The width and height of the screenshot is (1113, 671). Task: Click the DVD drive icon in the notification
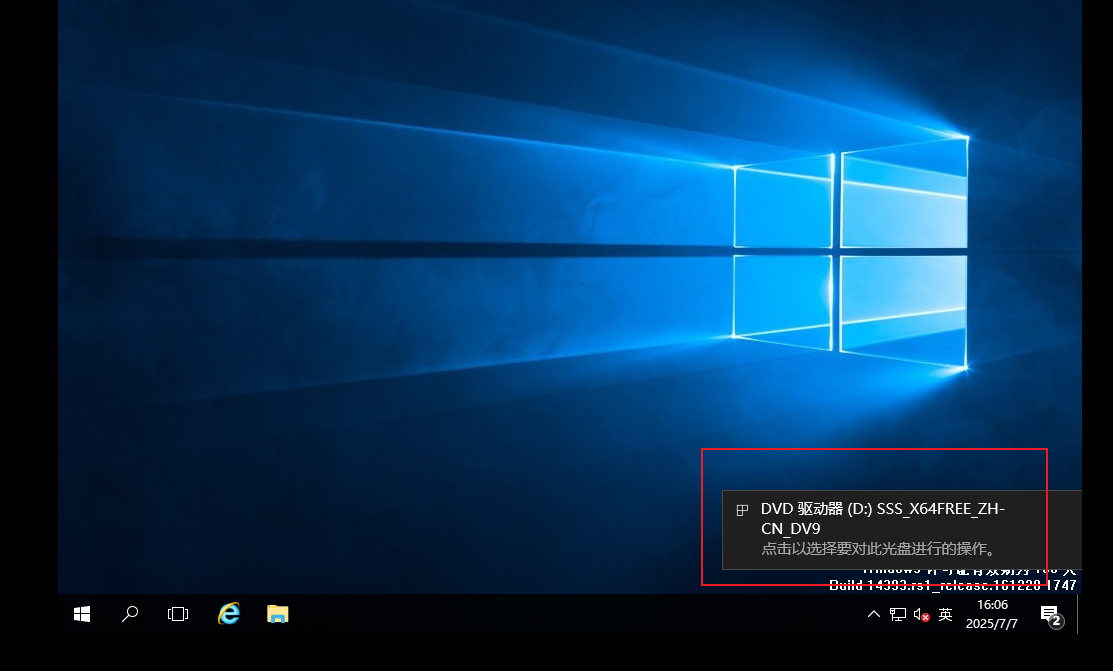click(x=741, y=509)
